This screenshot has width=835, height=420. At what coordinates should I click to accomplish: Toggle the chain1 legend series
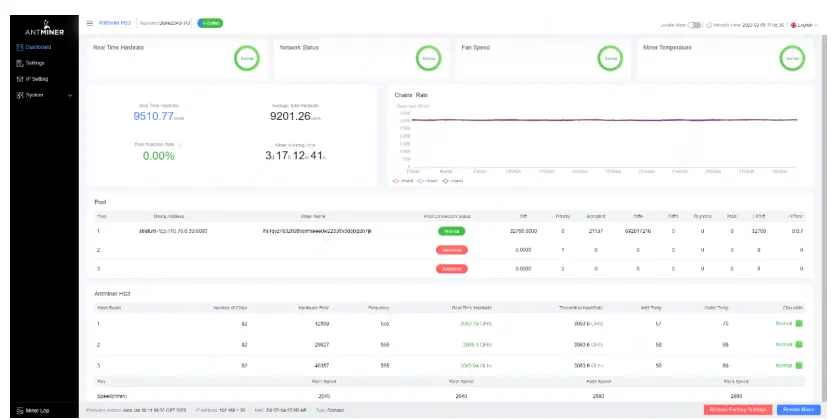[428, 181]
